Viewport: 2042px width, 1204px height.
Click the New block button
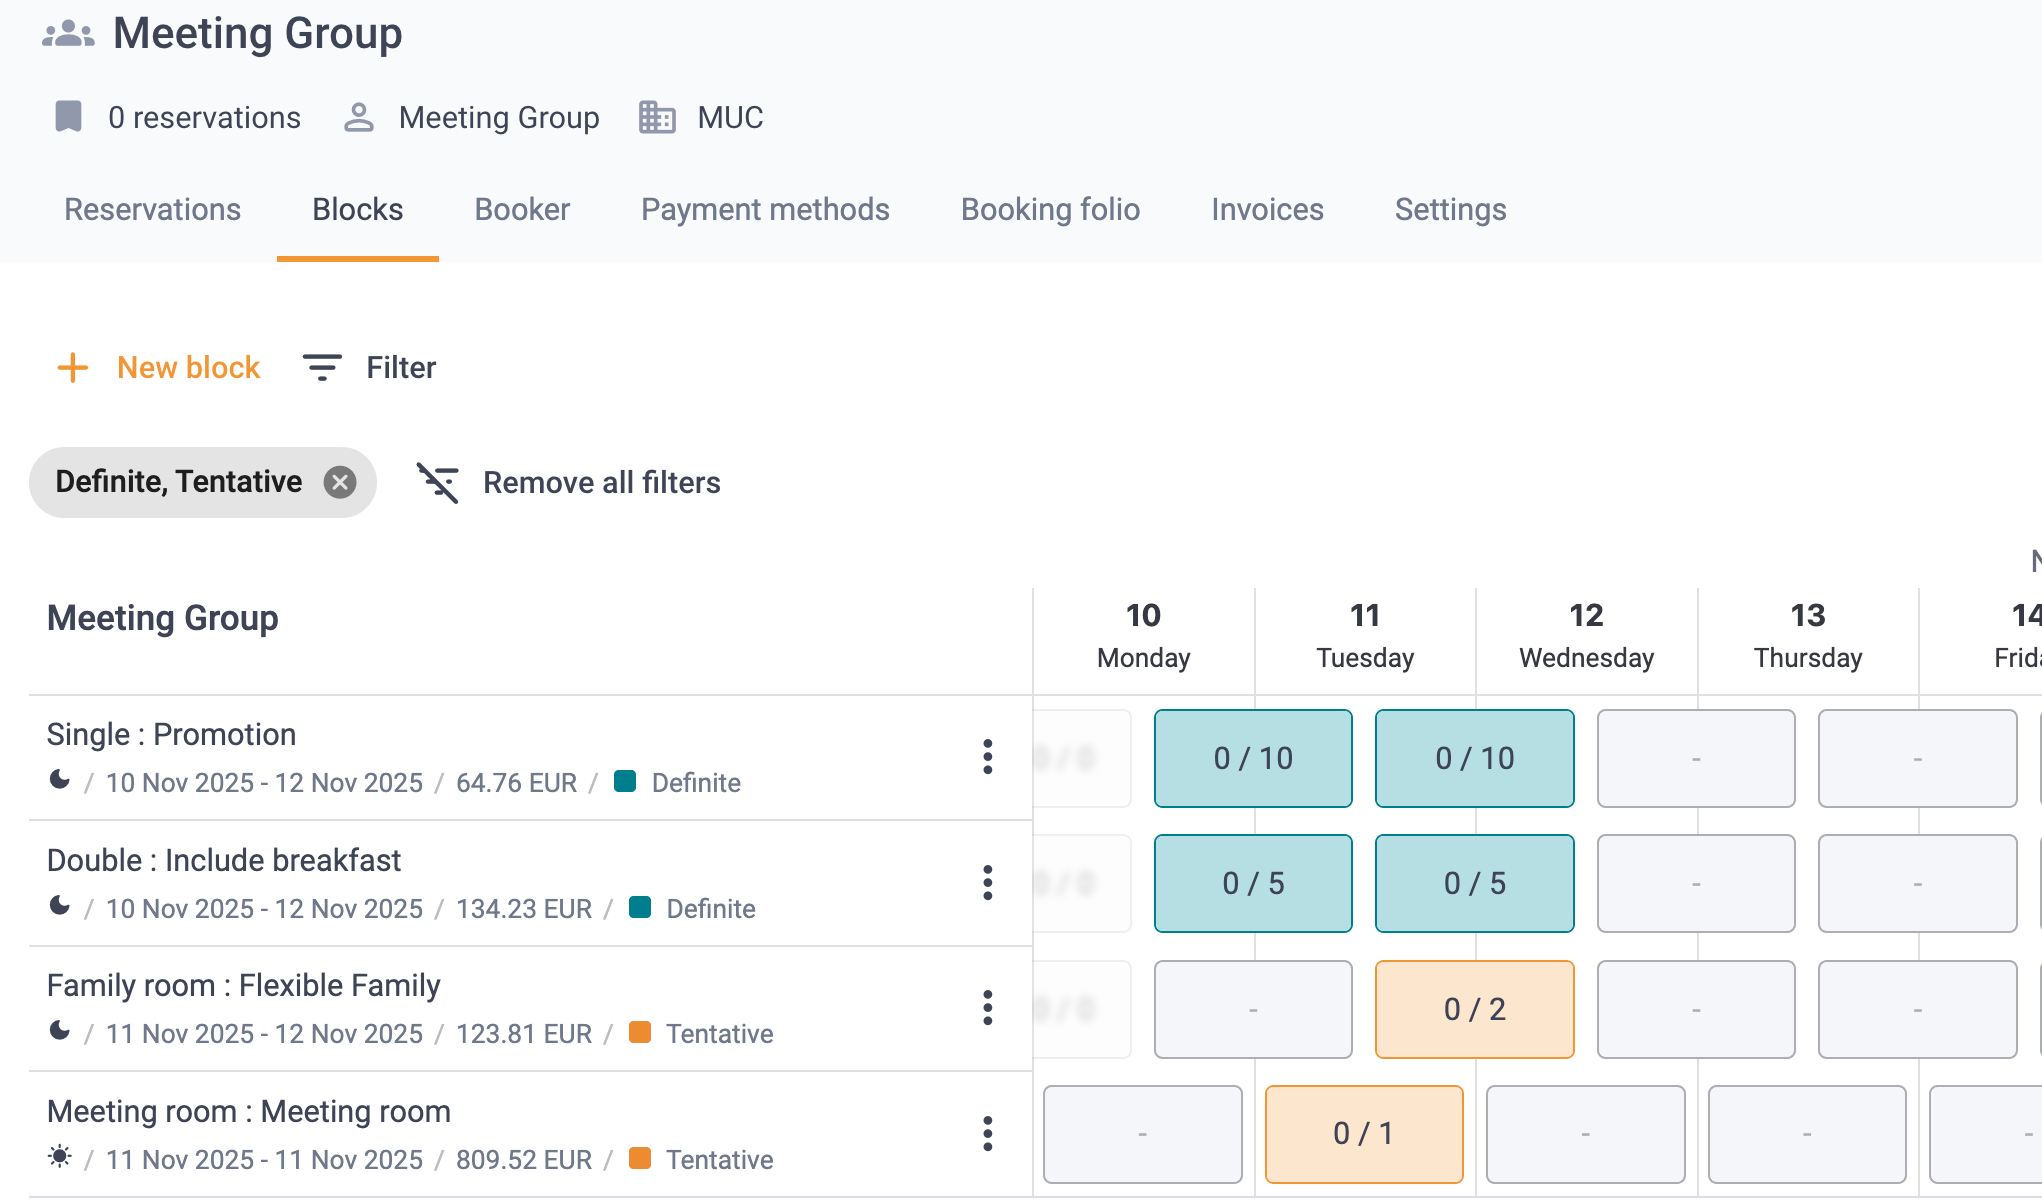159,368
